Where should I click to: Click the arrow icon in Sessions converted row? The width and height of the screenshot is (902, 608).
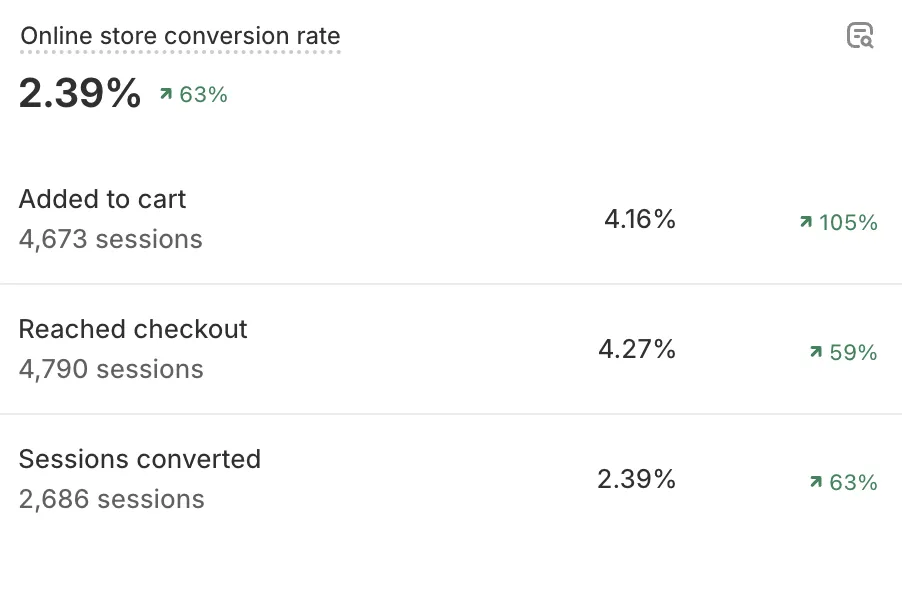(x=816, y=482)
